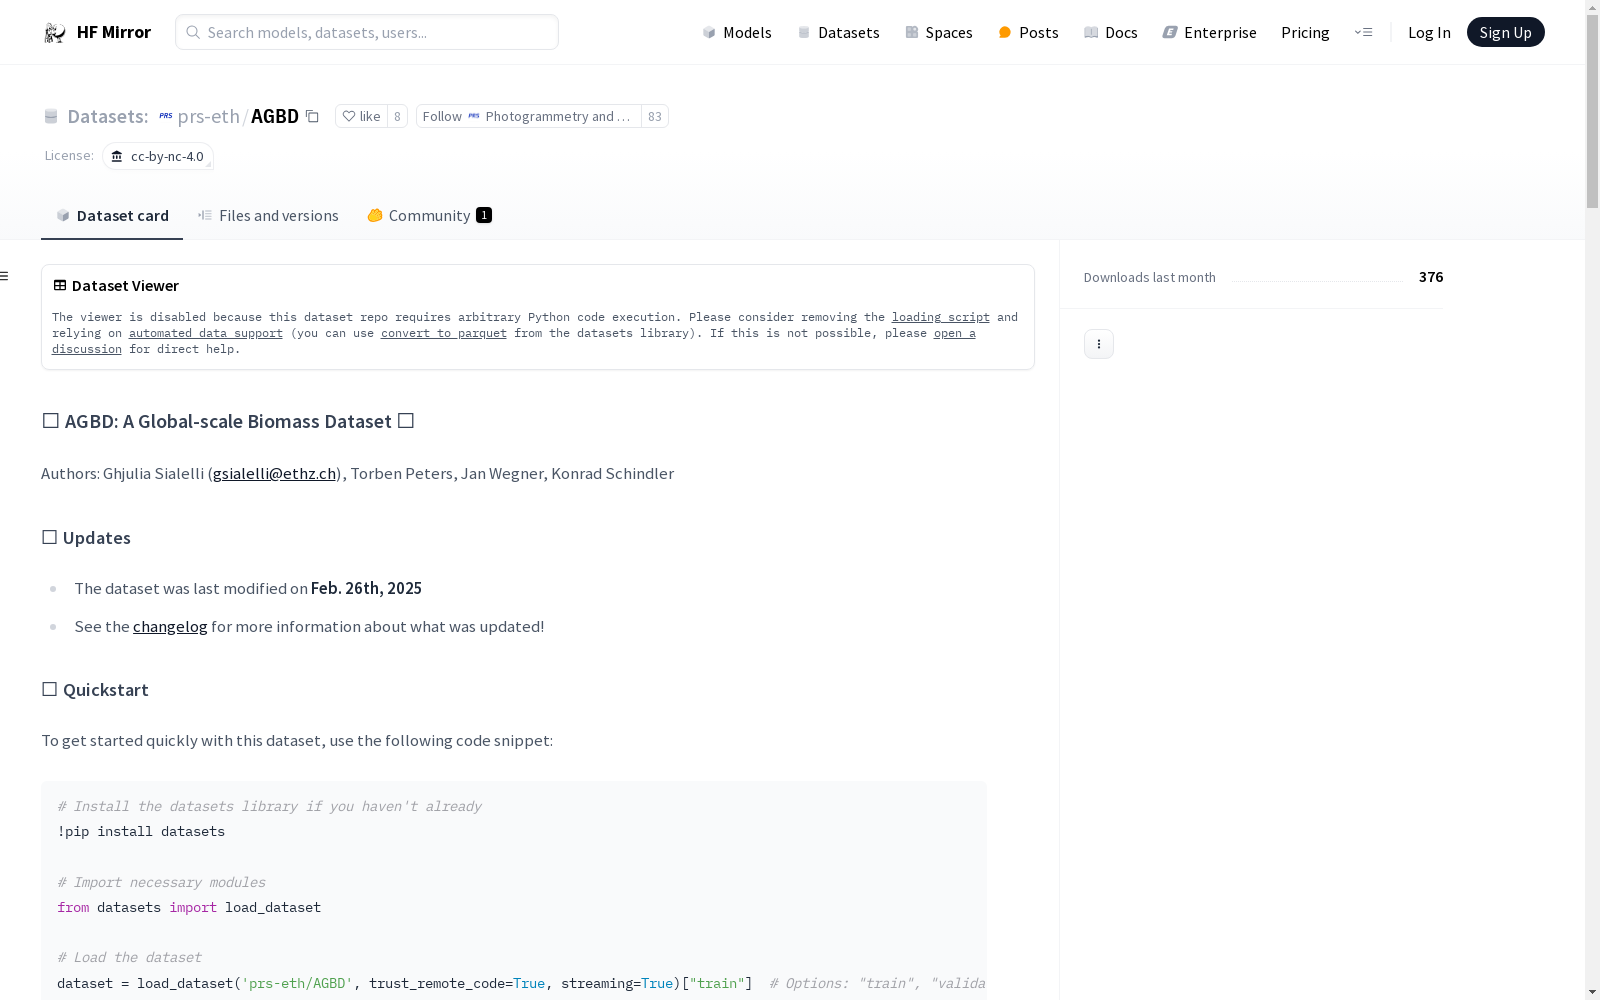Screen dimensions: 1600x1000
Task: Go to Pricing page
Action: click(x=1305, y=32)
